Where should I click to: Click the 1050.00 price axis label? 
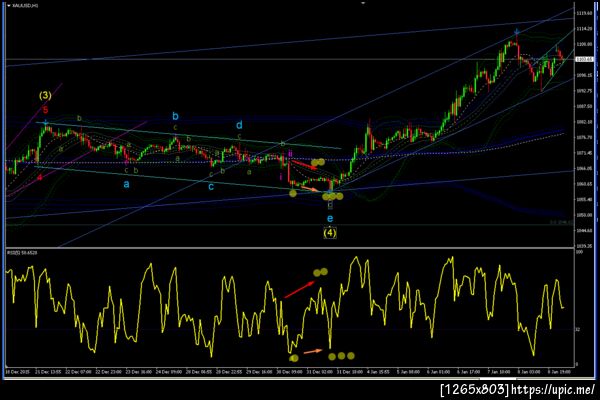[x=584, y=215]
